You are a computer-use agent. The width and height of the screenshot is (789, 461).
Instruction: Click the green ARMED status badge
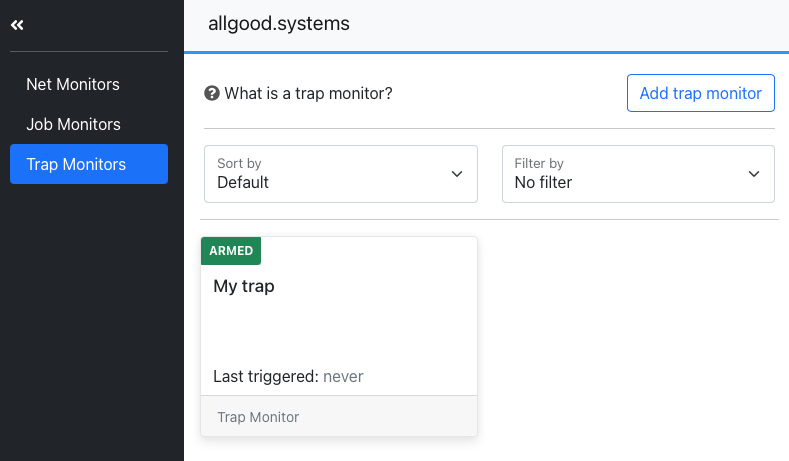coord(231,251)
